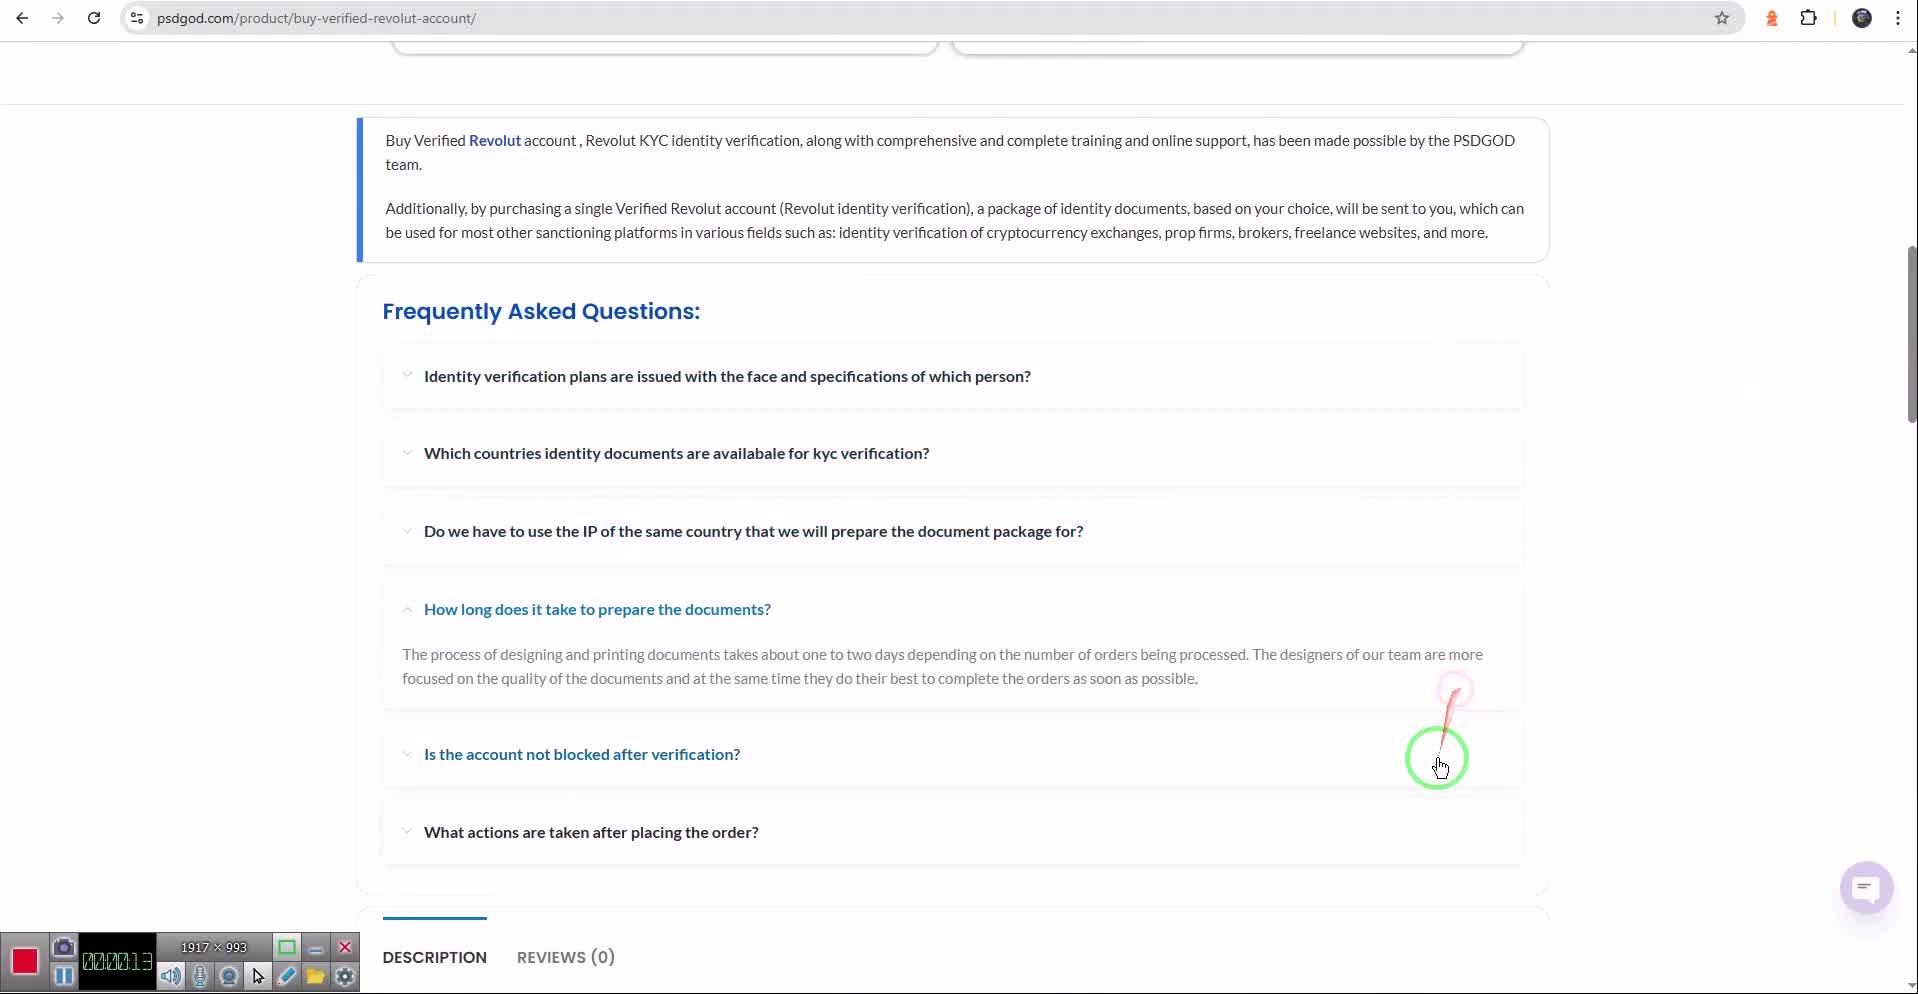Image resolution: width=1918 pixels, height=994 pixels.
Task: Select the Description tab
Action: (434, 957)
